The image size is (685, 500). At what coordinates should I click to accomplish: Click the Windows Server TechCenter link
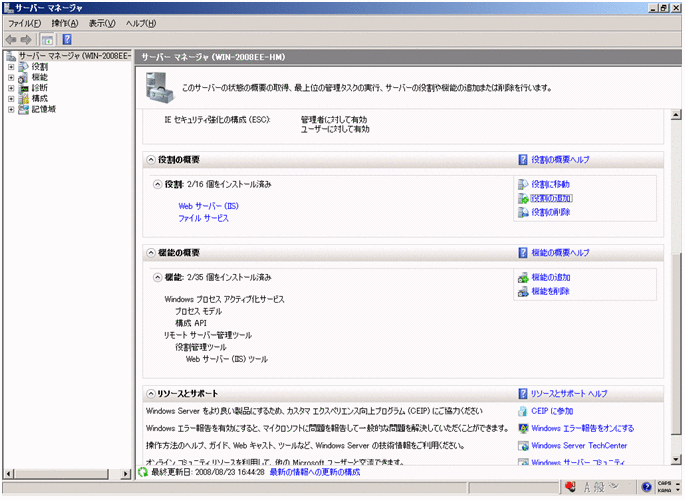[x=579, y=446]
